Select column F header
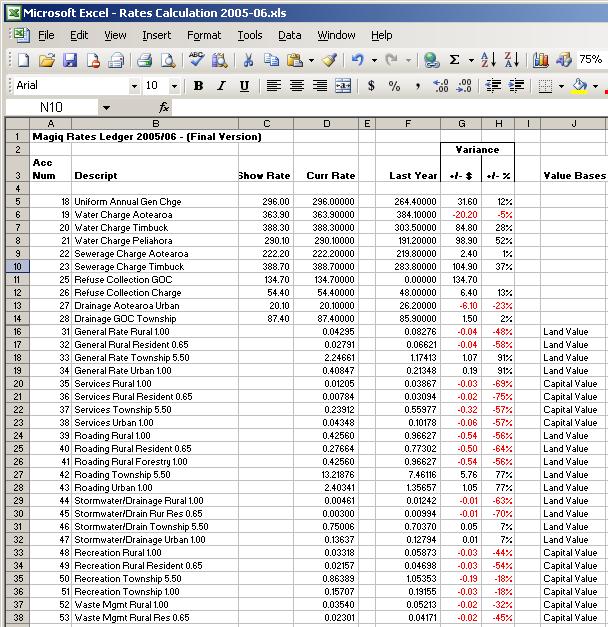The width and height of the screenshot is (608, 627). [x=408, y=124]
